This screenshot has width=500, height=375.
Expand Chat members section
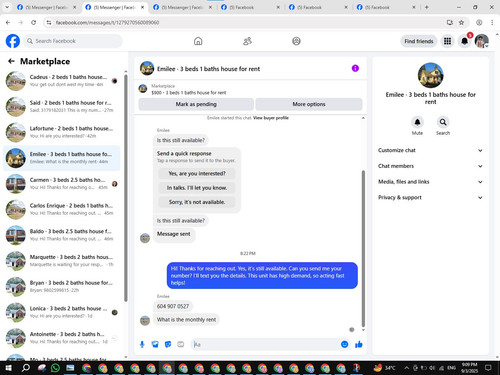click(x=430, y=166)
